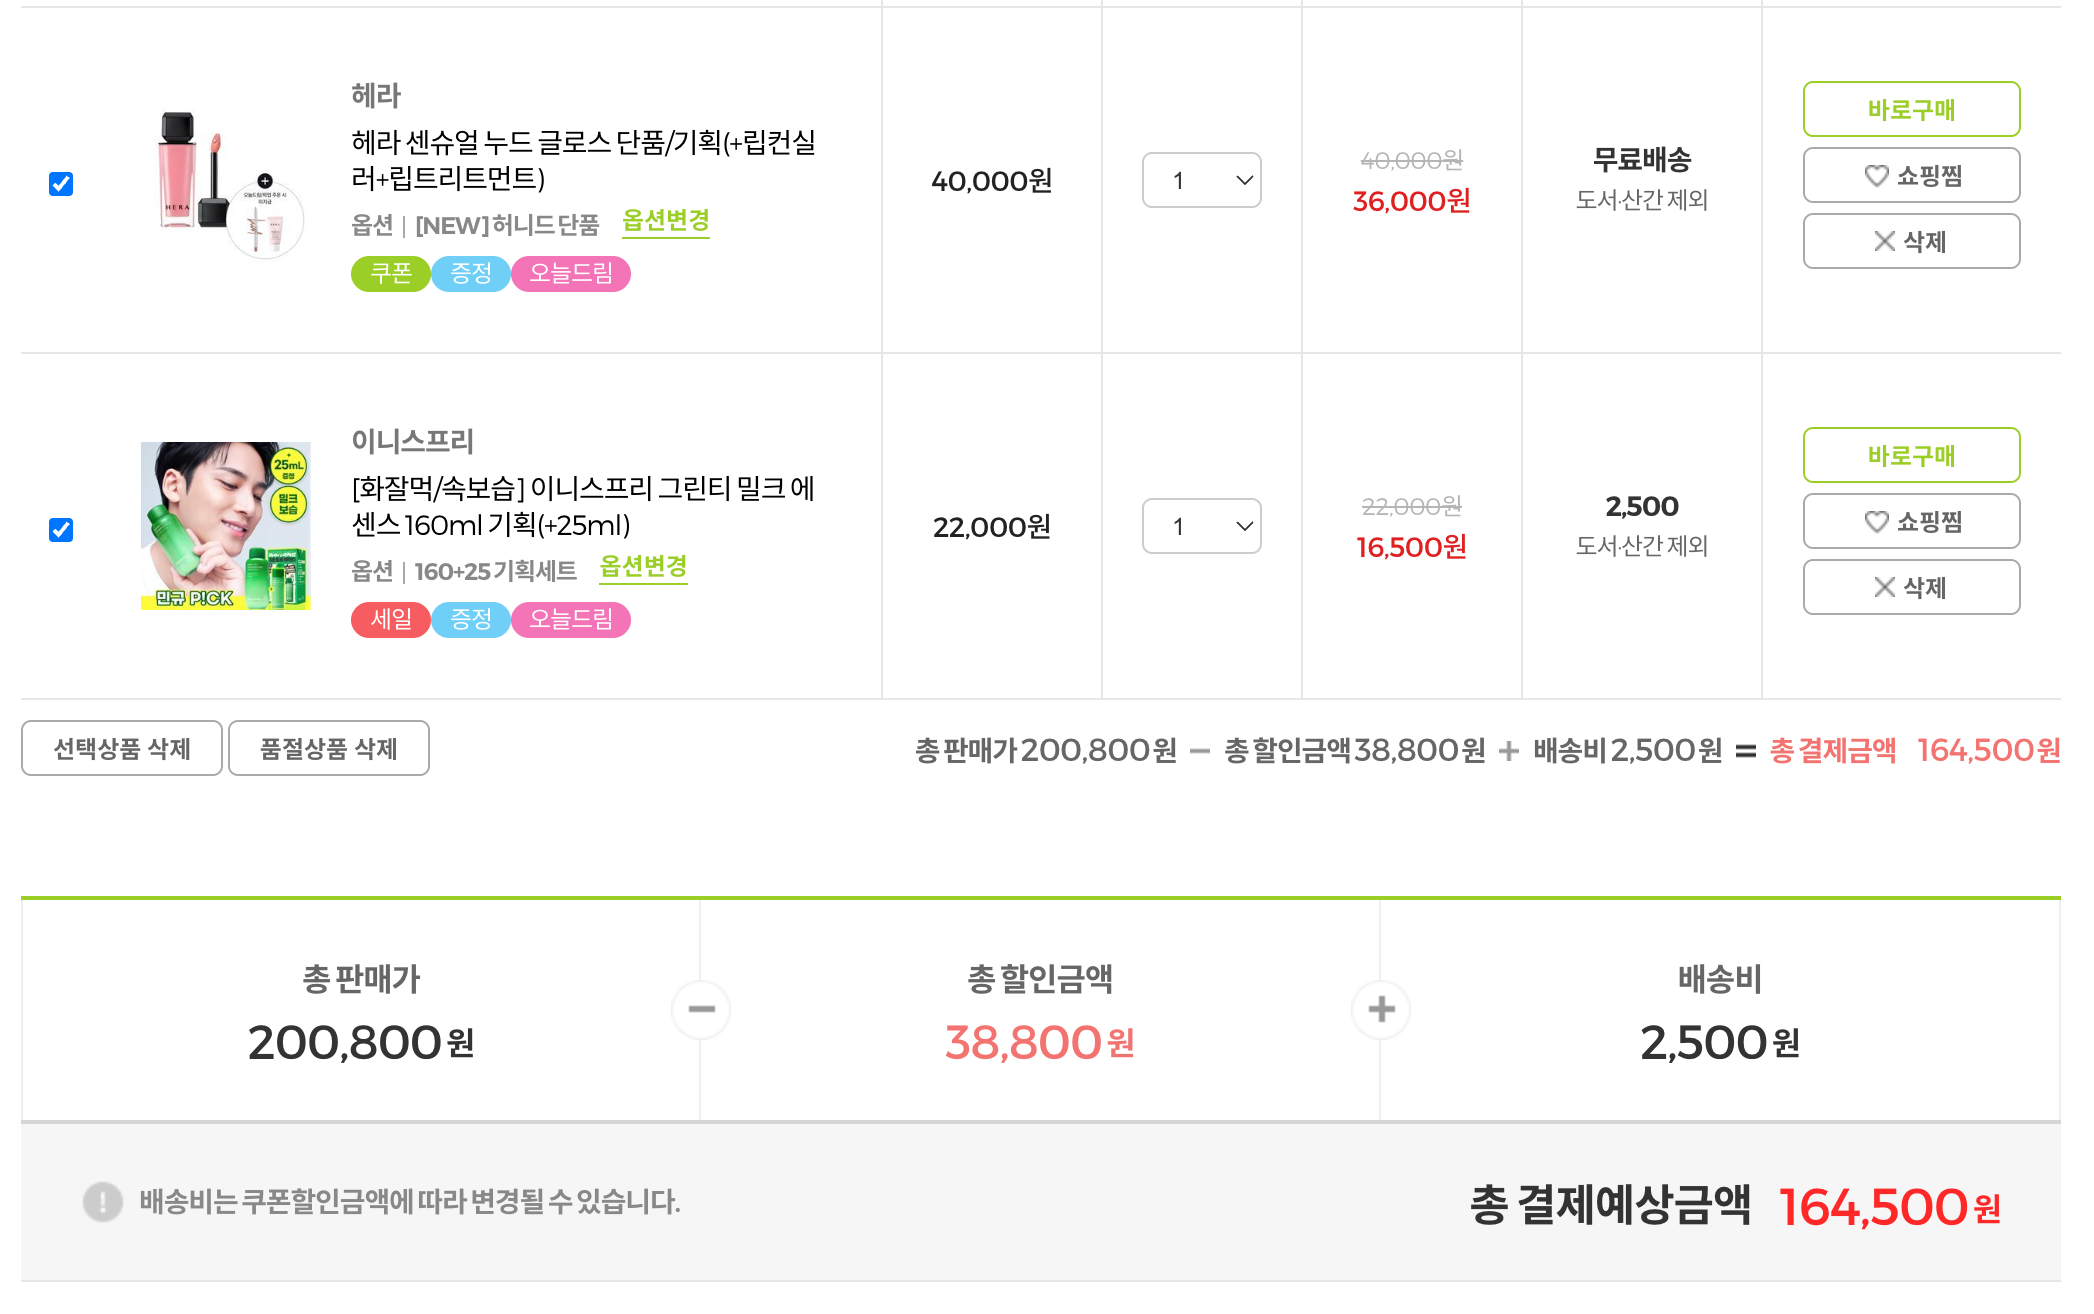Click the shipping notice exclamation icon
2094x1314 pixels.
[102, 1201]
